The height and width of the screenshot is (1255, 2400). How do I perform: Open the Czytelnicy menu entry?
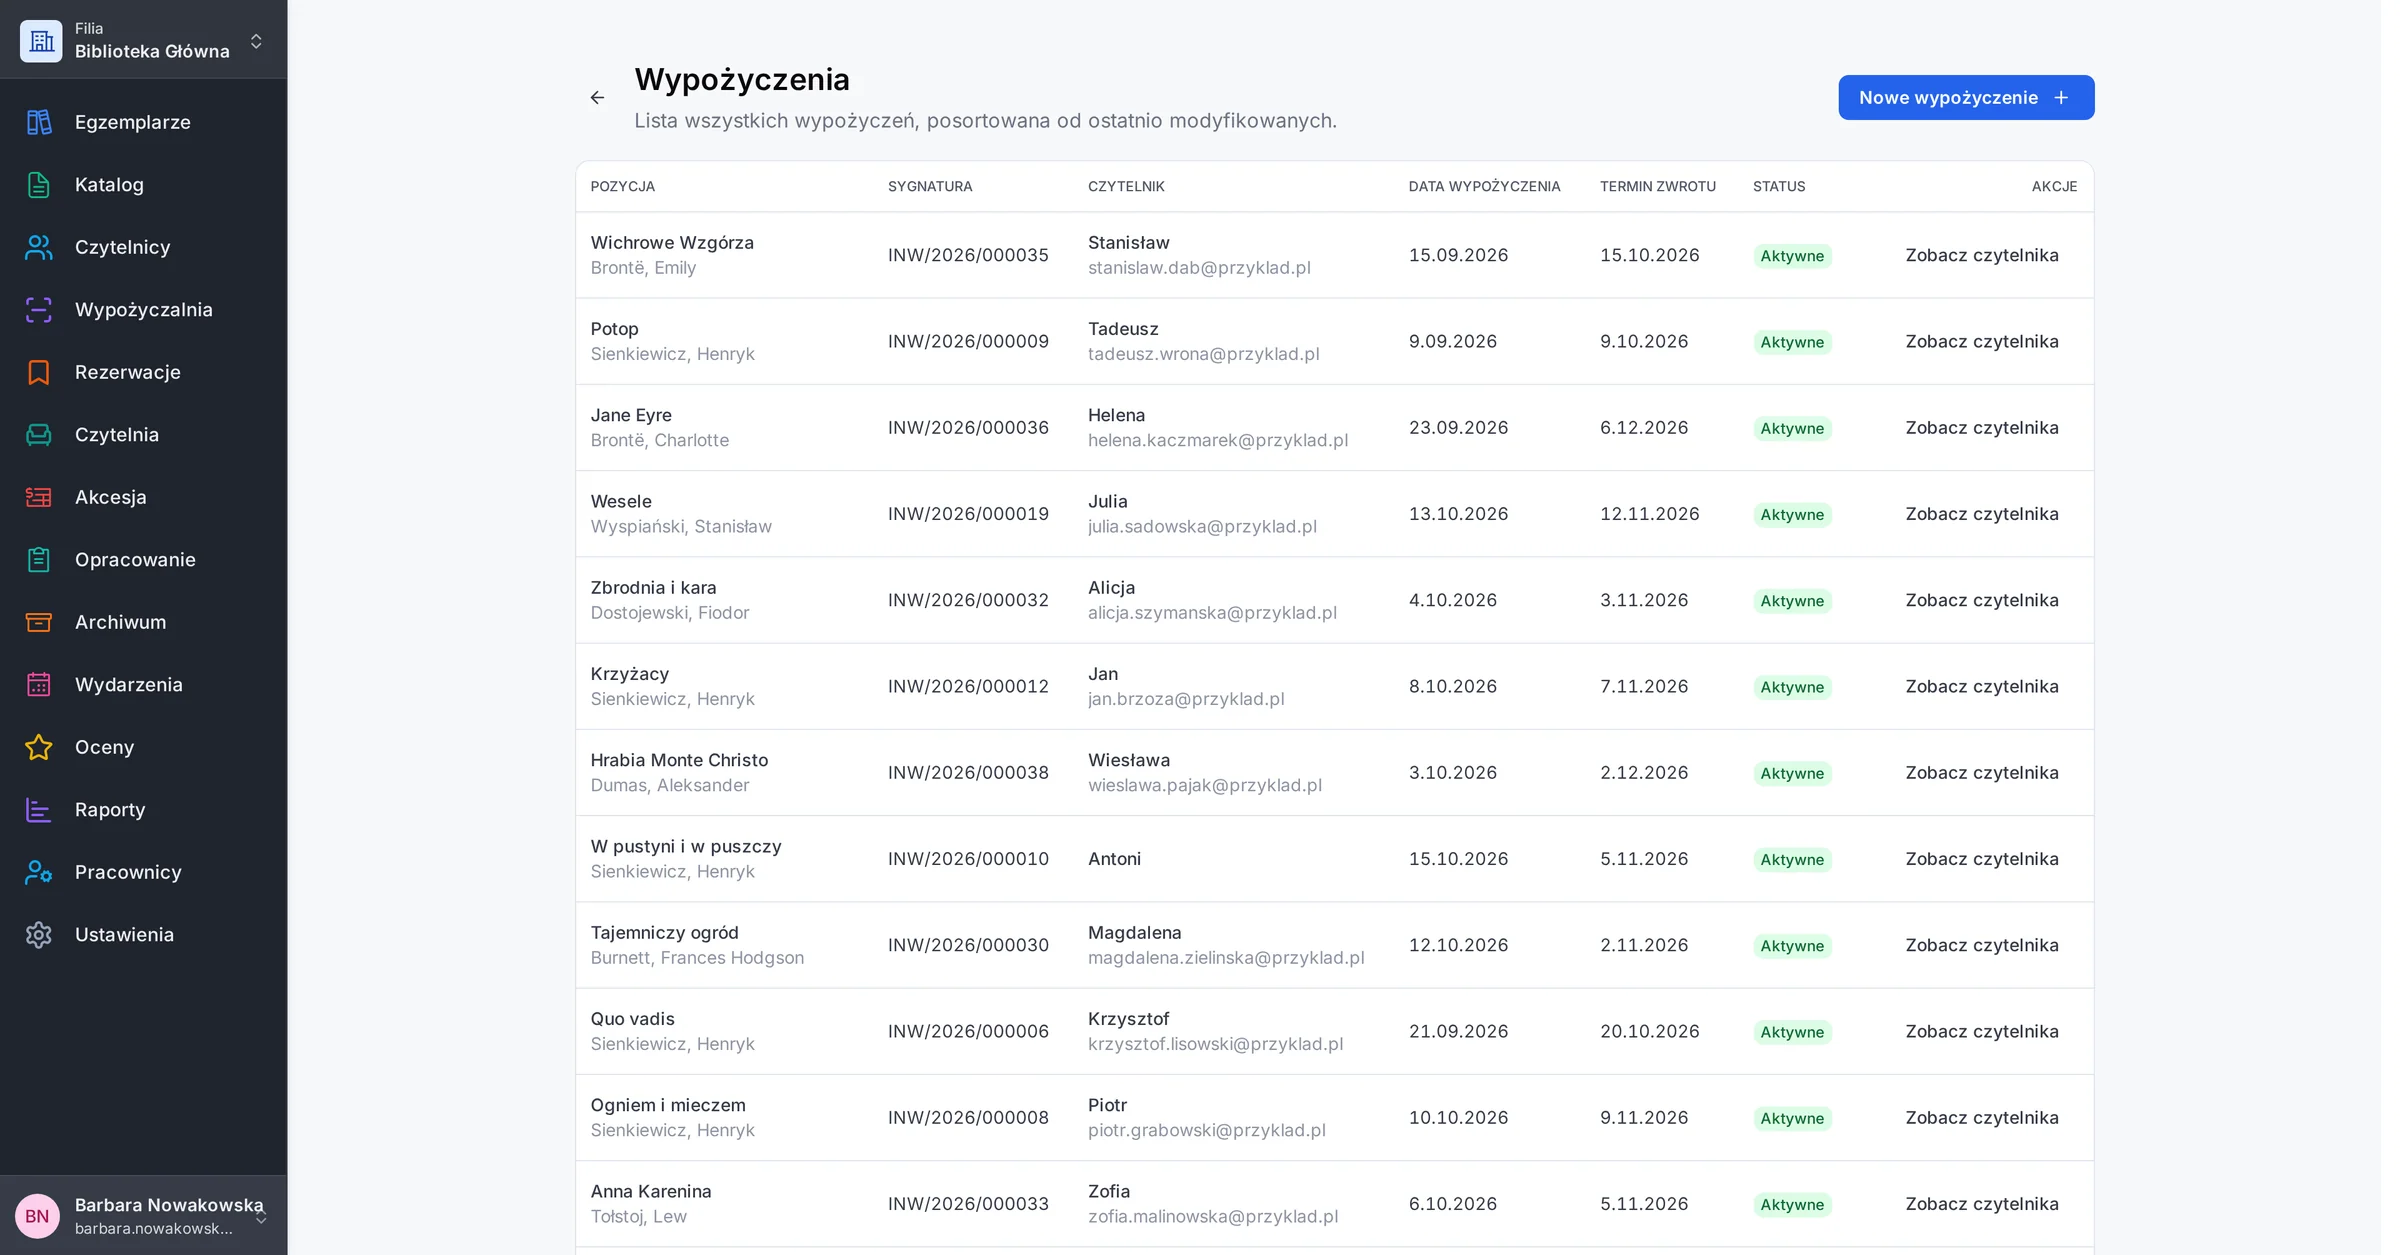coord(144,247)
